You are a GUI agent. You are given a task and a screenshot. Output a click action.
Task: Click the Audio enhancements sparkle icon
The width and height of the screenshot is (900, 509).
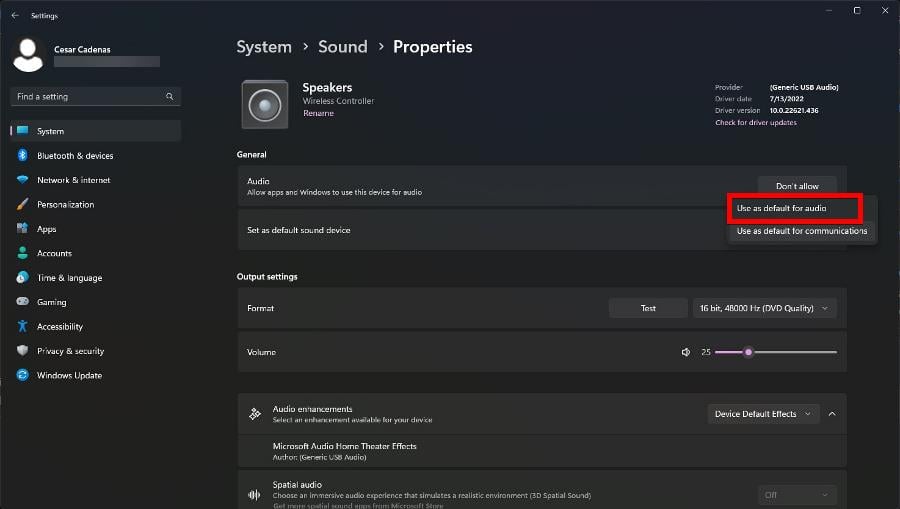tap(255, 414)
